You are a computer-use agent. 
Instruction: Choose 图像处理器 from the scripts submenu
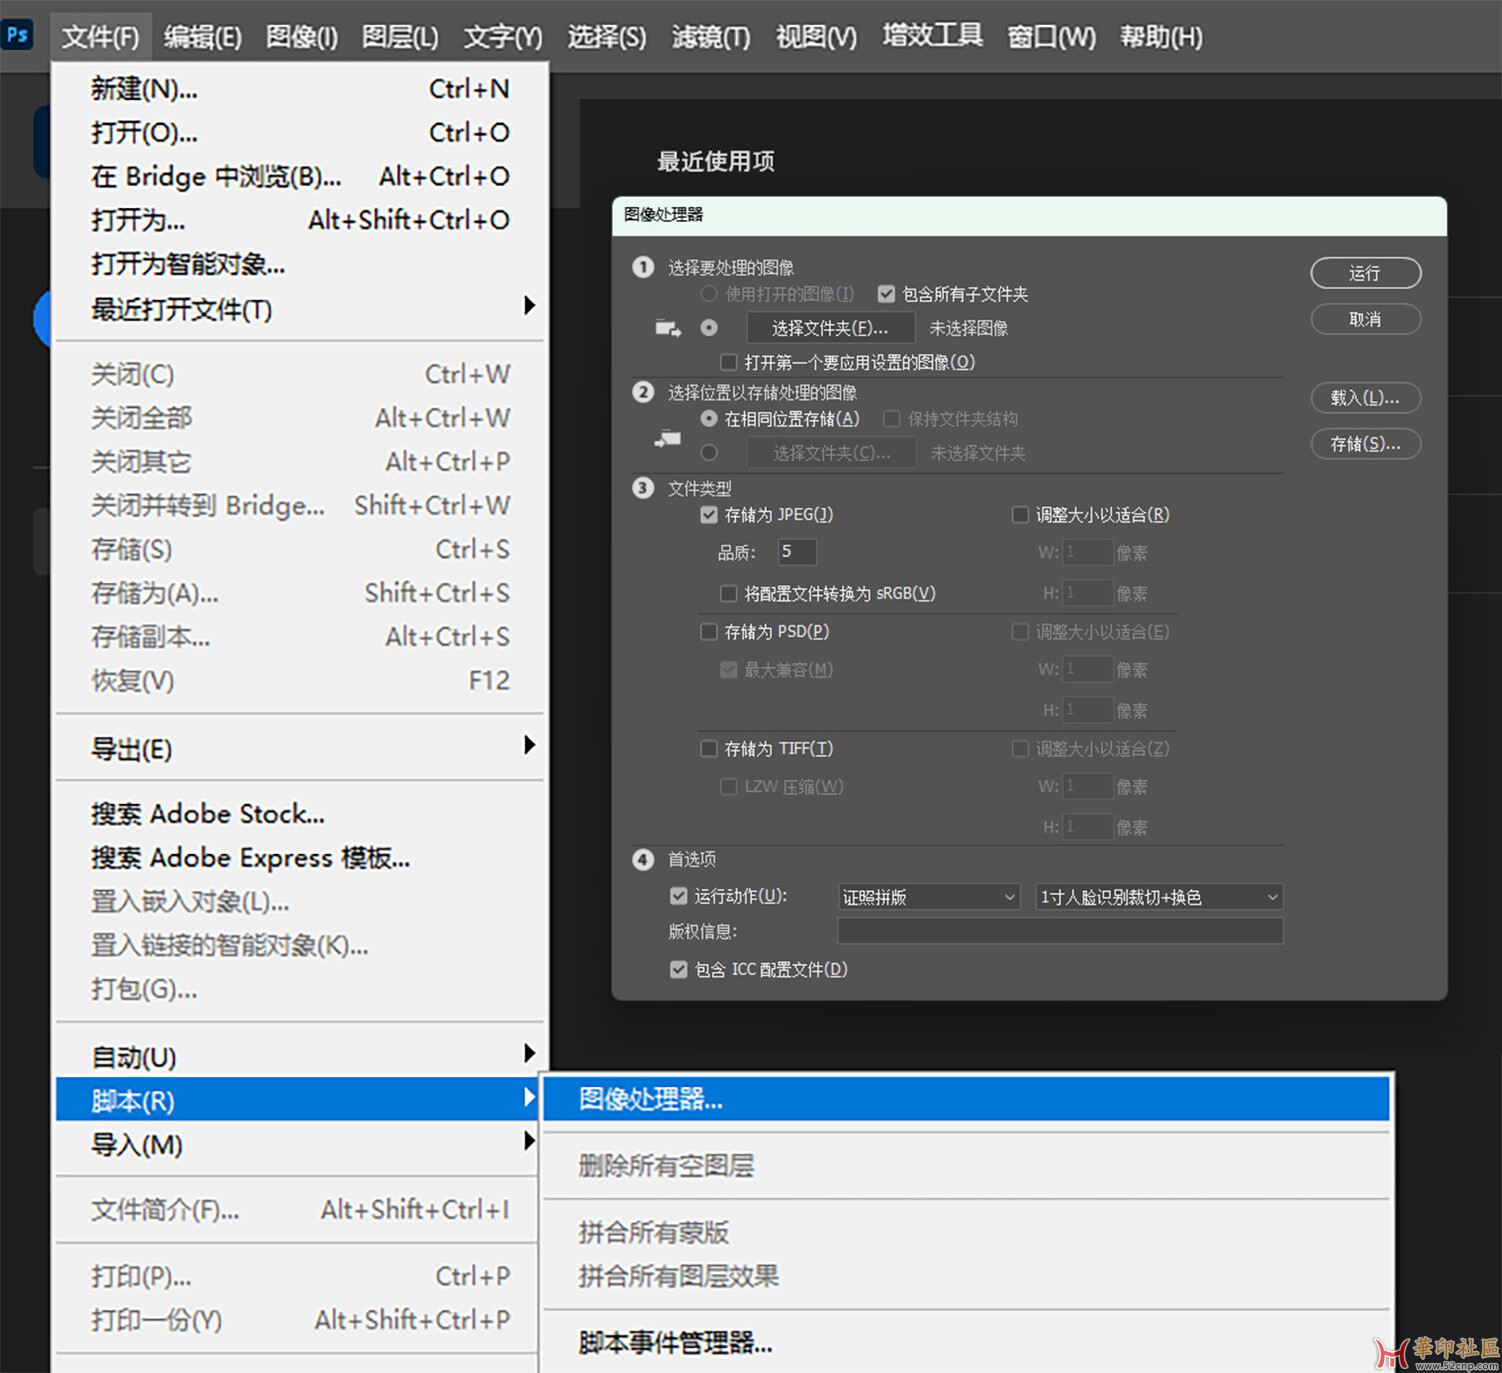click(651, 1099)
